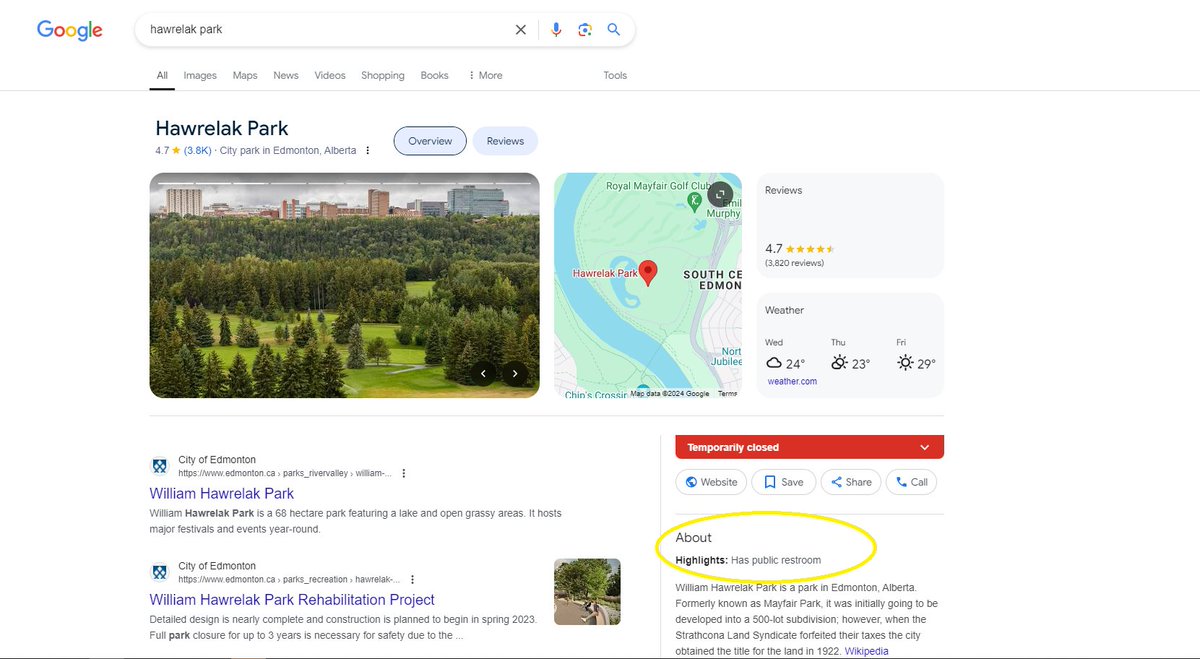Screen dimensions: 1200x659
Task: Switch to the Images tab
Action: click(x=200, y=75)
